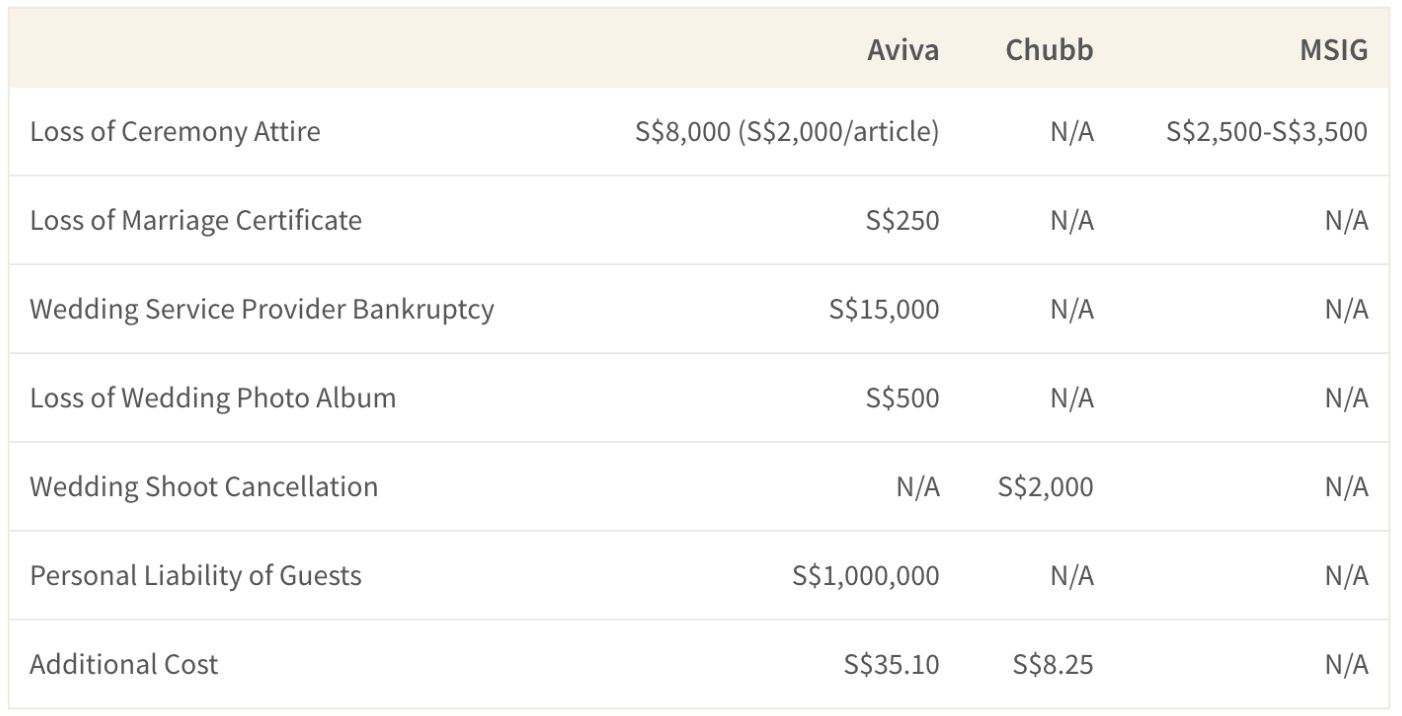The width and height of the screenshot is (1402, 716).
Task: Select the S$500 photo album value
Action: [x=903, y=398]
